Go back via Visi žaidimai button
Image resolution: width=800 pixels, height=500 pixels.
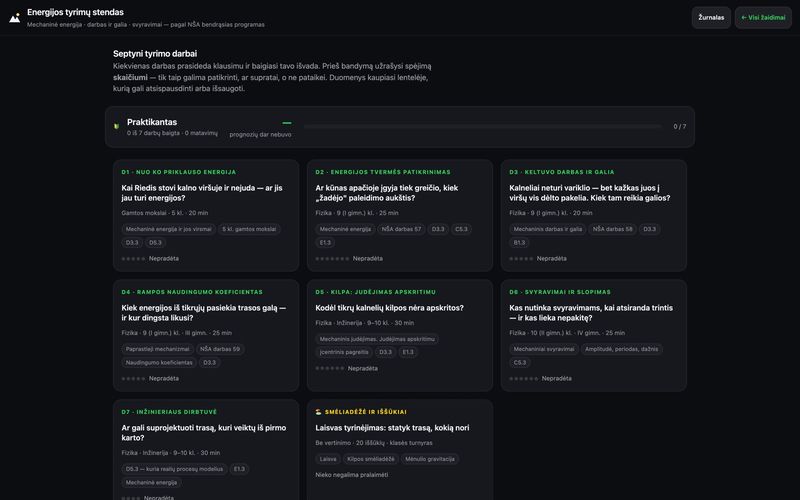coord(763,17)
